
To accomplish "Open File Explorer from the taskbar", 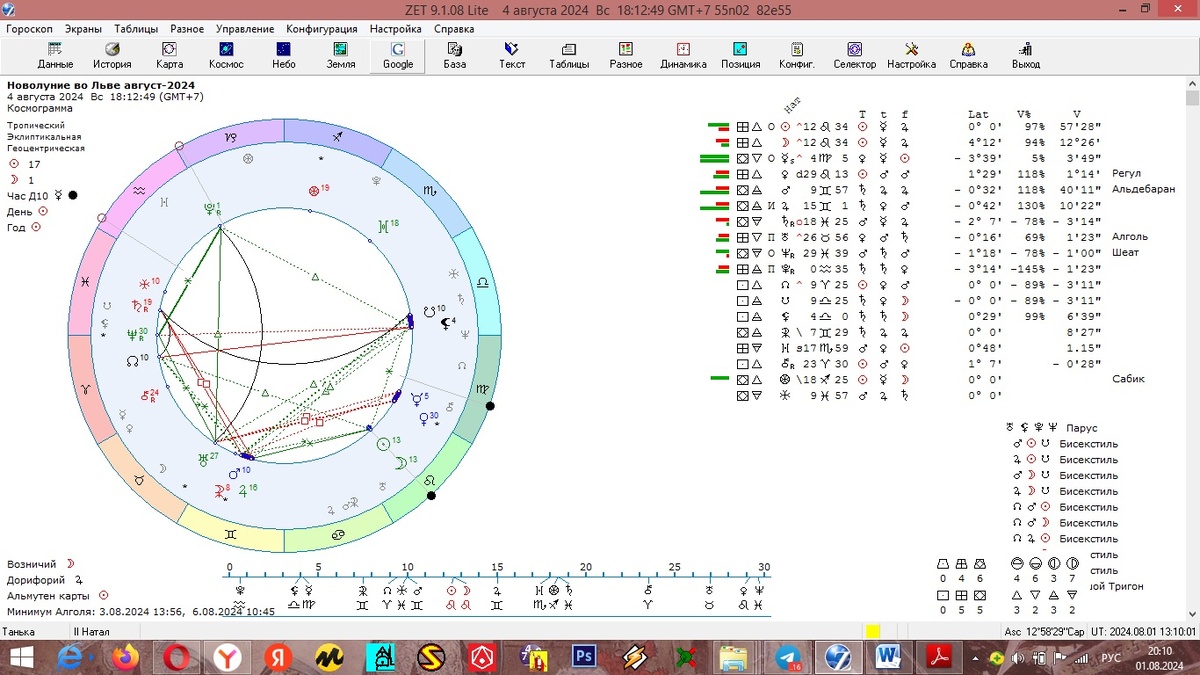I will tap(735, 658).
